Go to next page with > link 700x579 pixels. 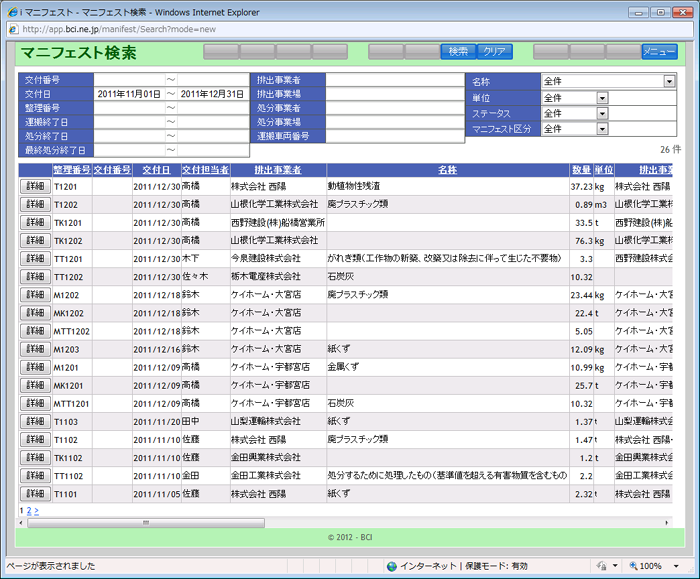click(x=36, y=510)
